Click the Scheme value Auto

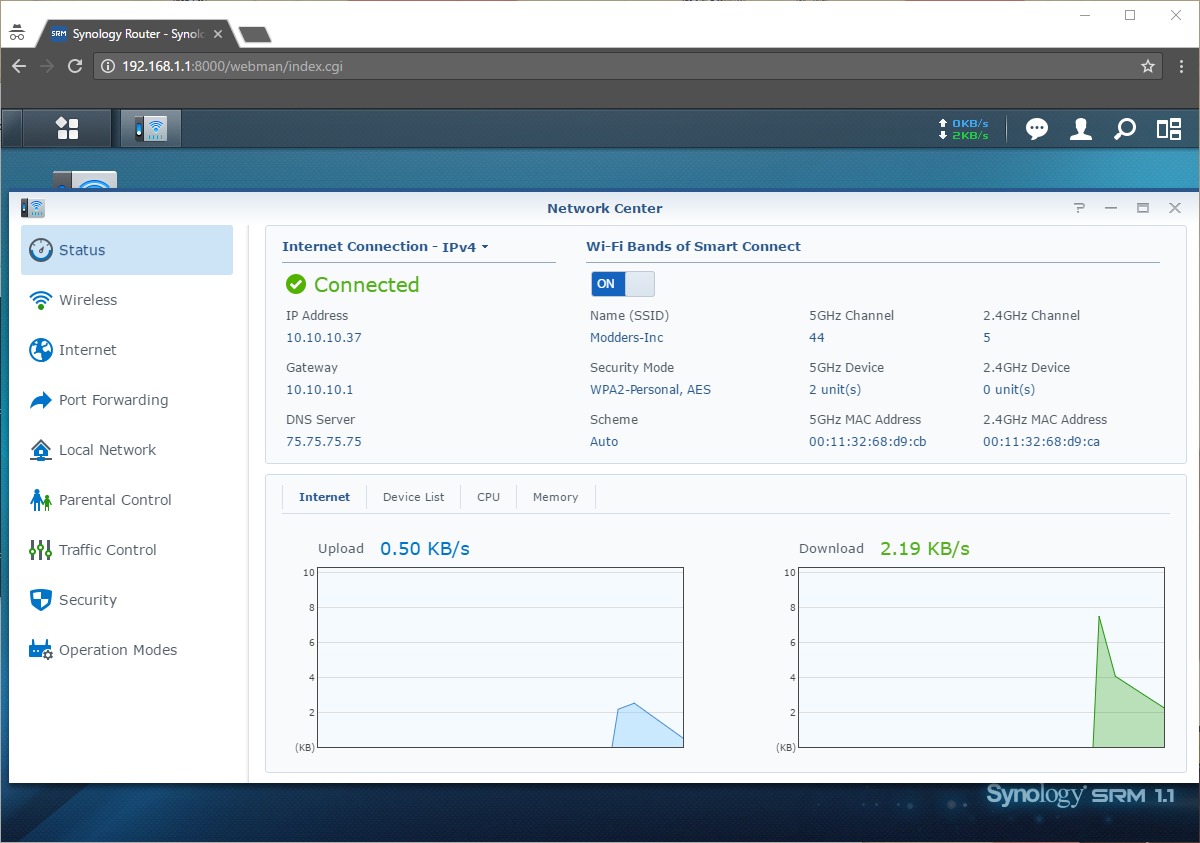click(604, 442)
